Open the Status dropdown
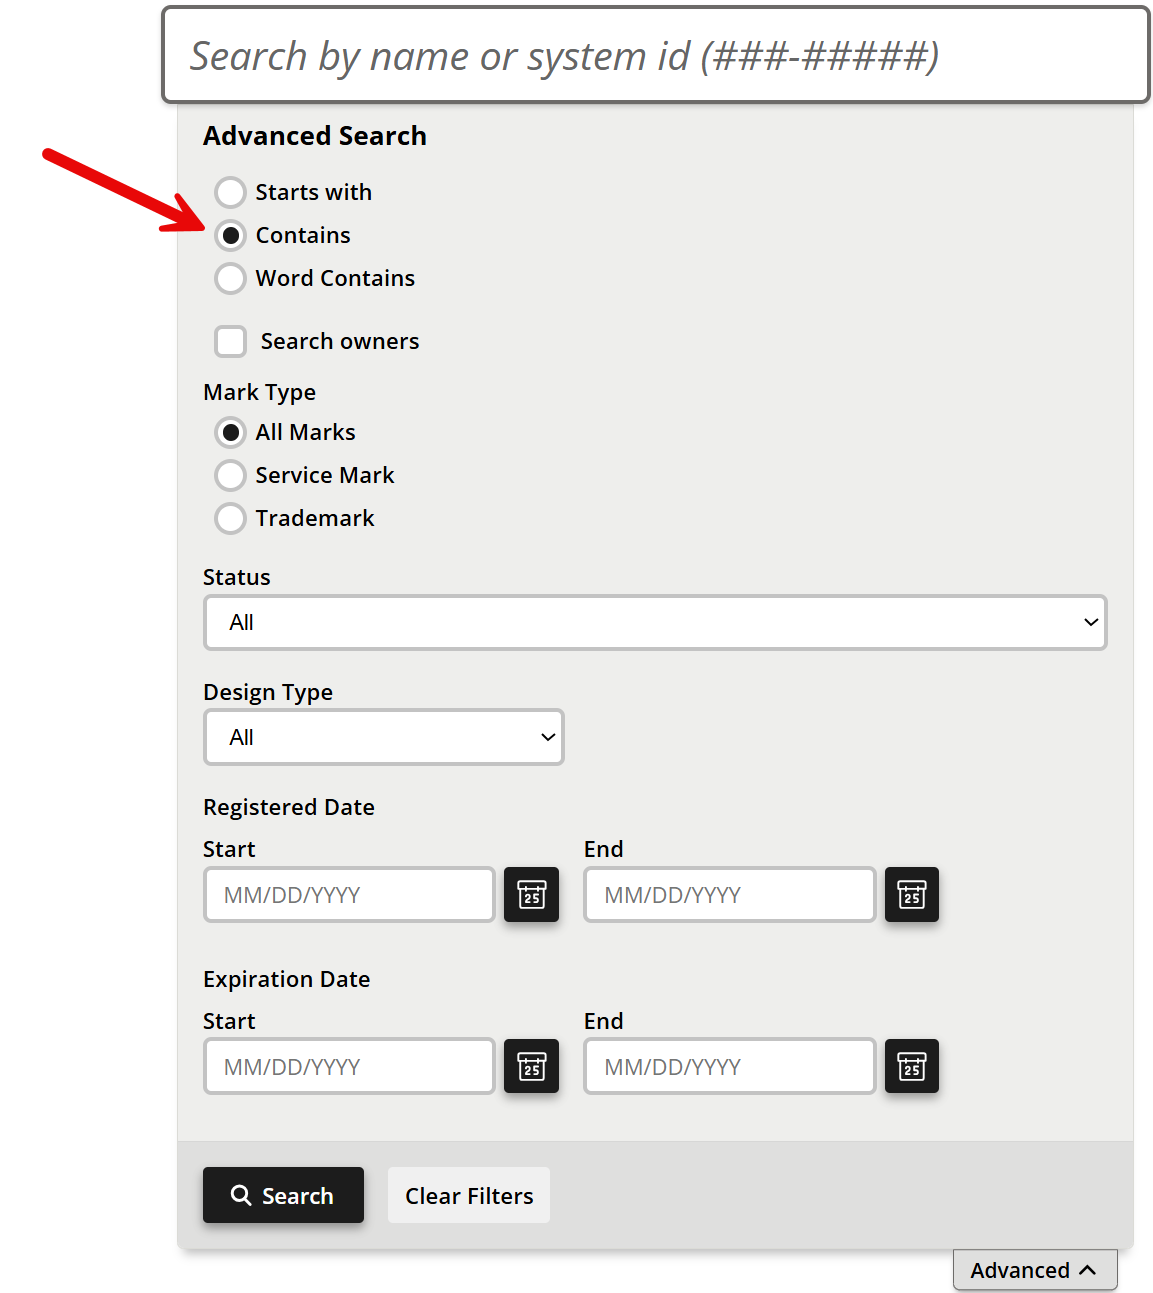 coord(655,622)
